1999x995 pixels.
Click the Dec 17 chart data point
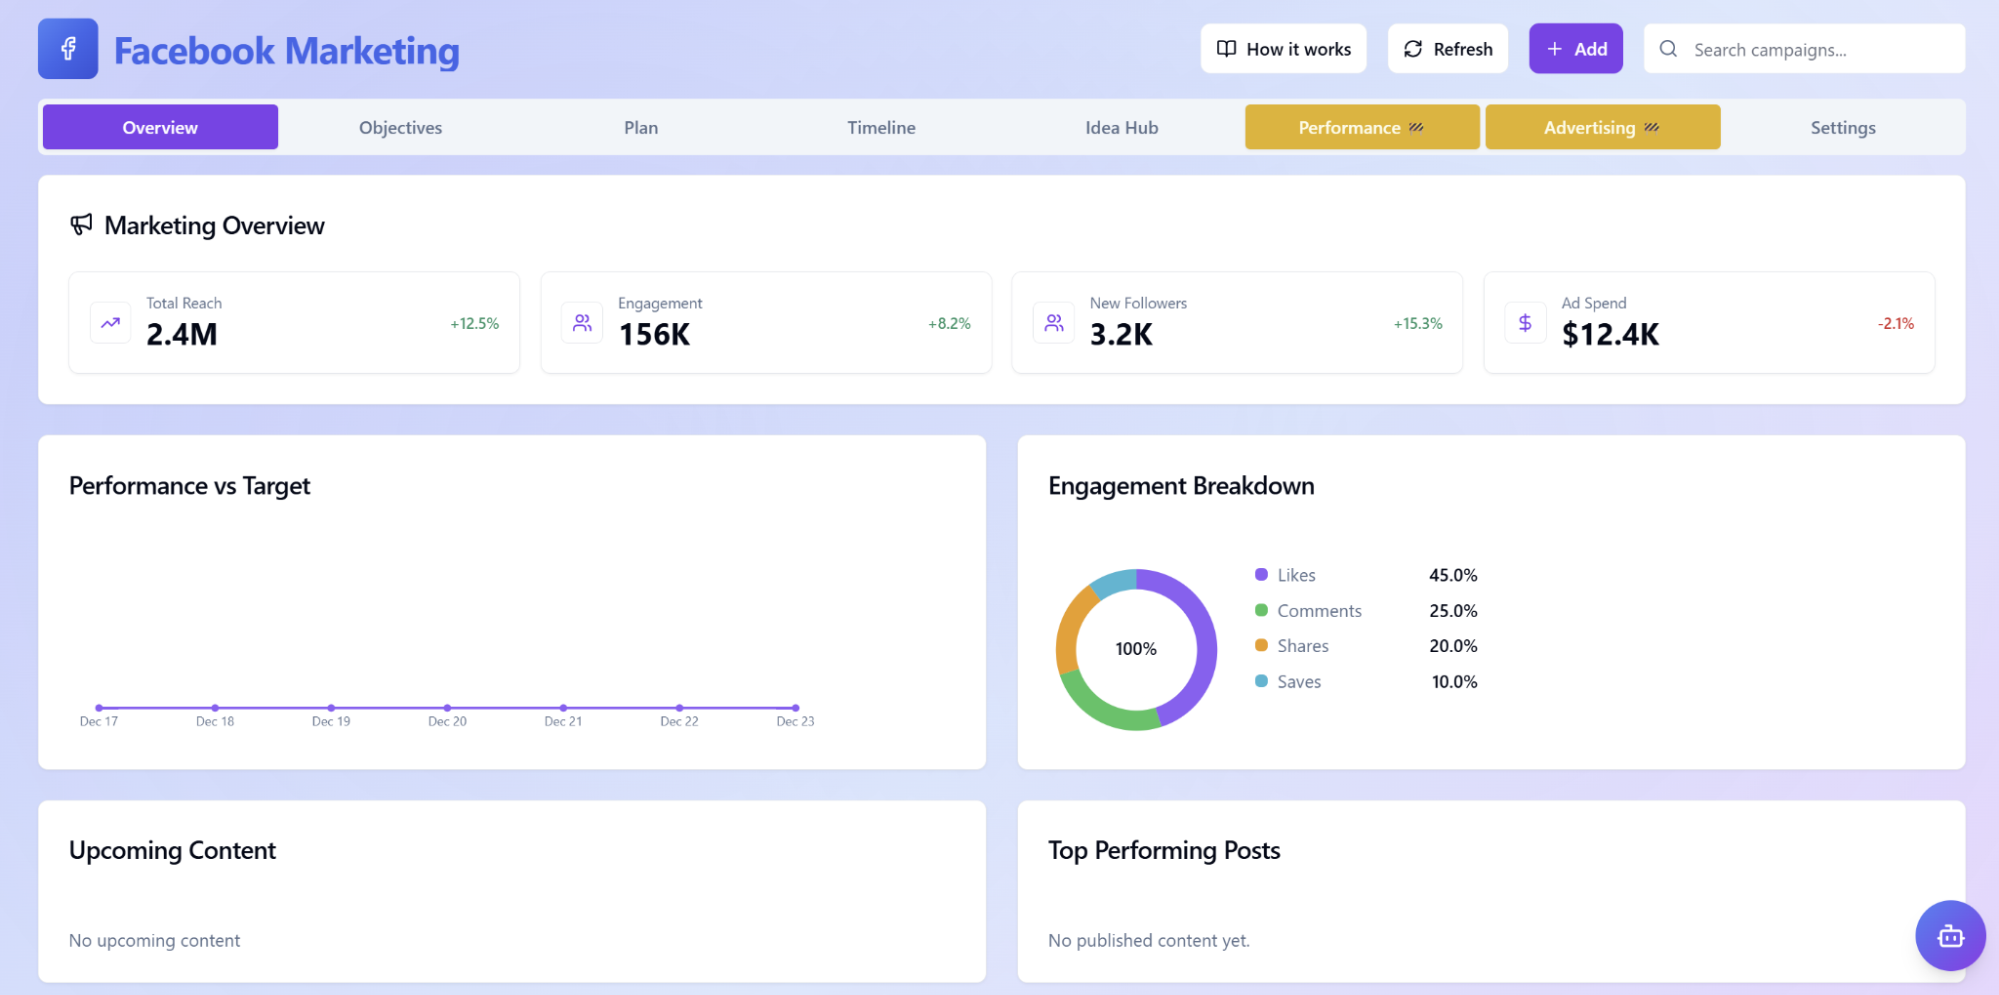pos(99,707)
